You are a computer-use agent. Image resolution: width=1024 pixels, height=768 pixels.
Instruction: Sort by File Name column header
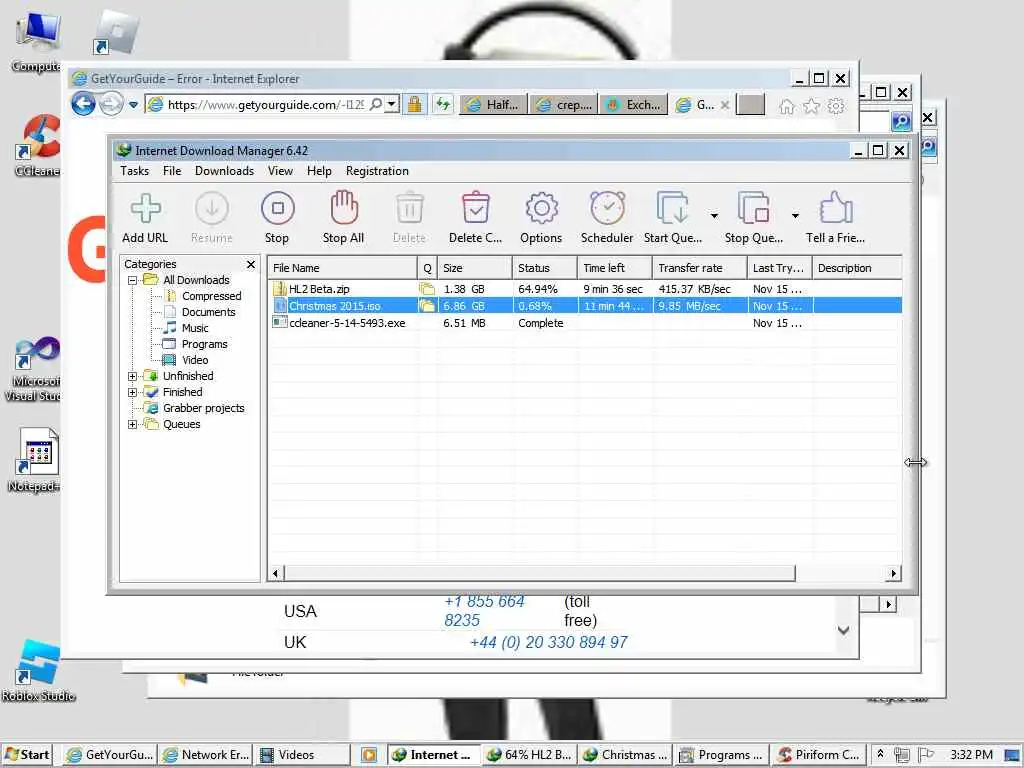click(x=342, y=268)
